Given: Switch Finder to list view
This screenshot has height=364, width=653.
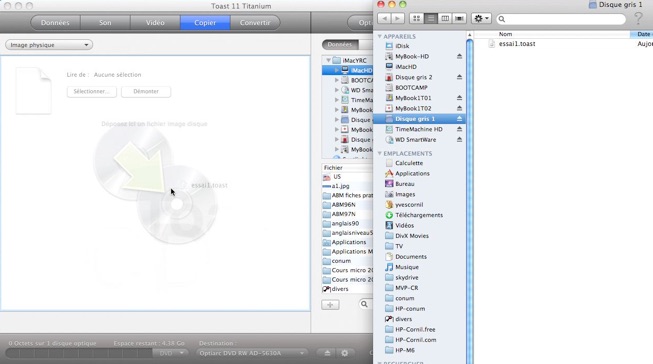Looking at the screenshot, I should [x=431, y=19].
